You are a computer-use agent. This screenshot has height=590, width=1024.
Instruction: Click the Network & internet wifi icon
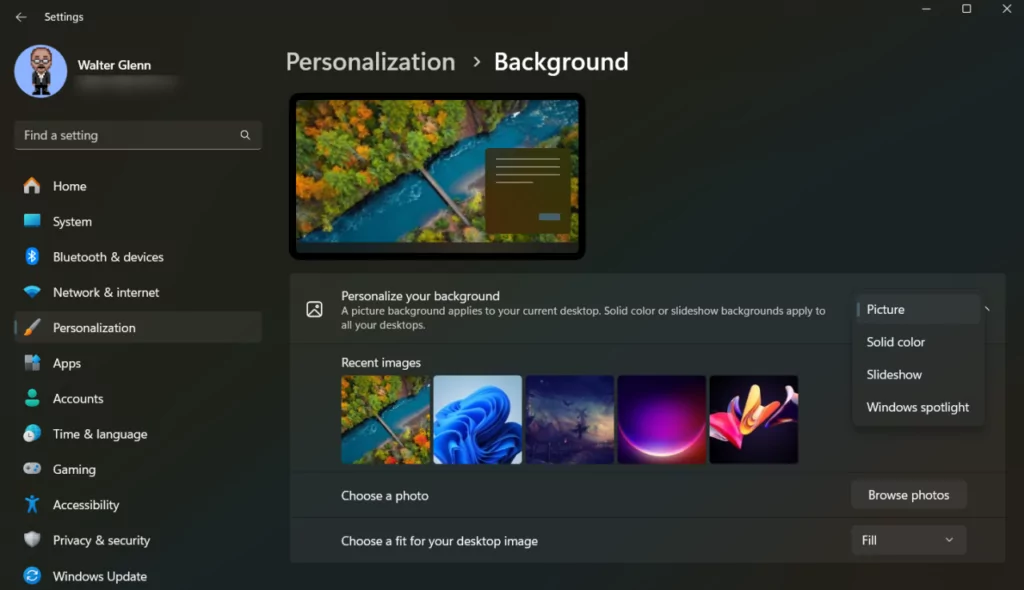[31, 292]
